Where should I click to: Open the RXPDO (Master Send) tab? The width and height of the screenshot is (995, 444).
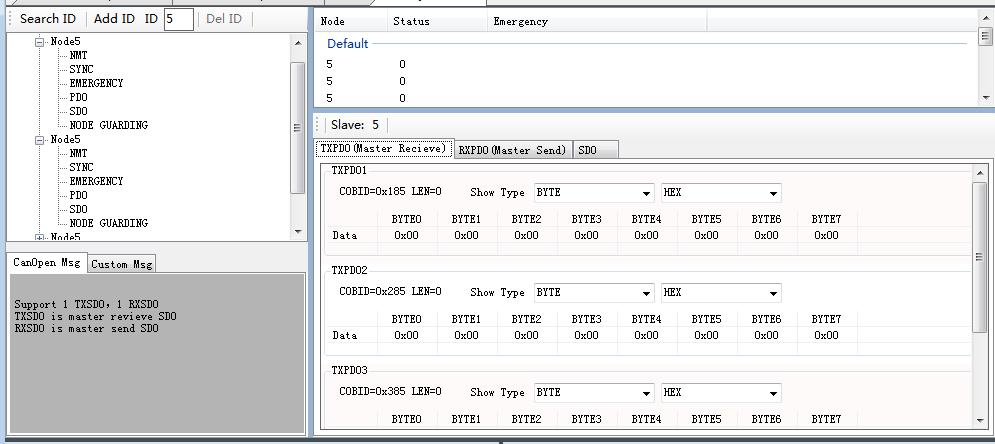[512, 150]
